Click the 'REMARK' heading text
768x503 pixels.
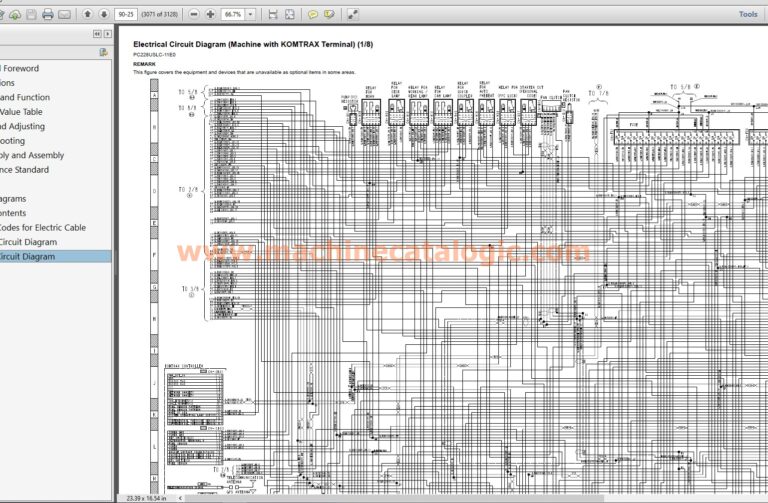144,64
